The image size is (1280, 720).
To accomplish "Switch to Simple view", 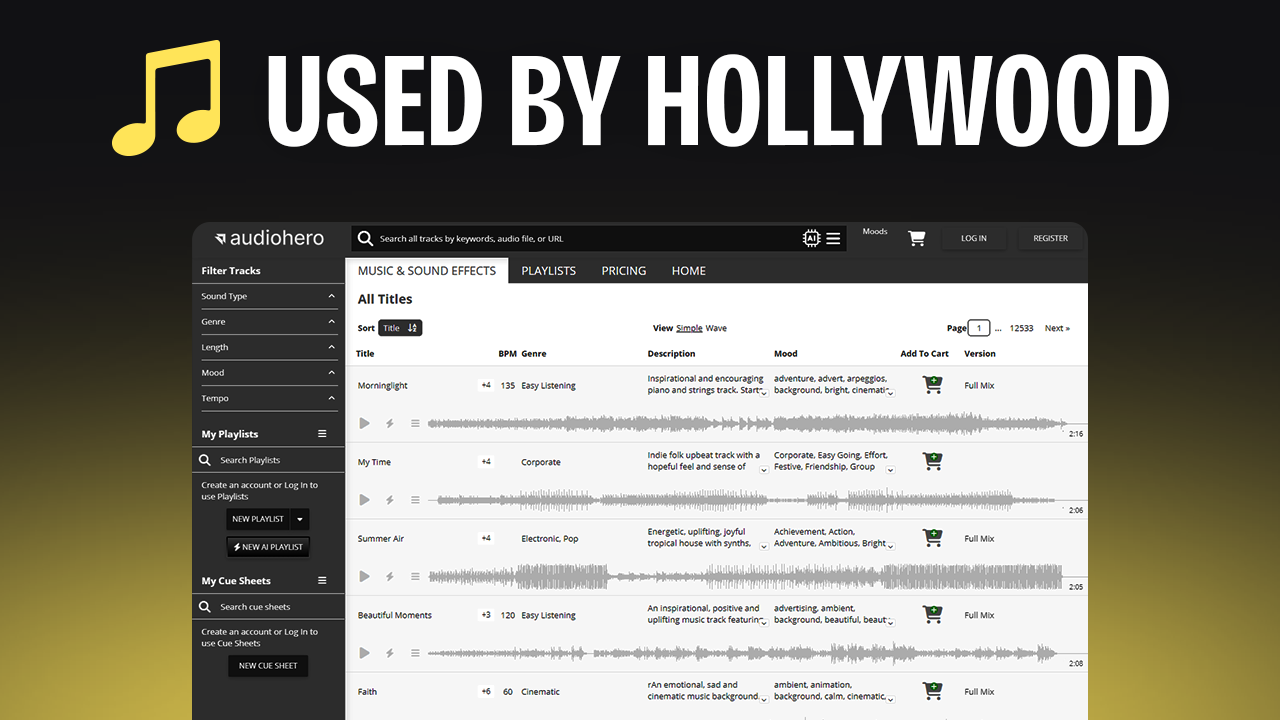I will point(689,328).
